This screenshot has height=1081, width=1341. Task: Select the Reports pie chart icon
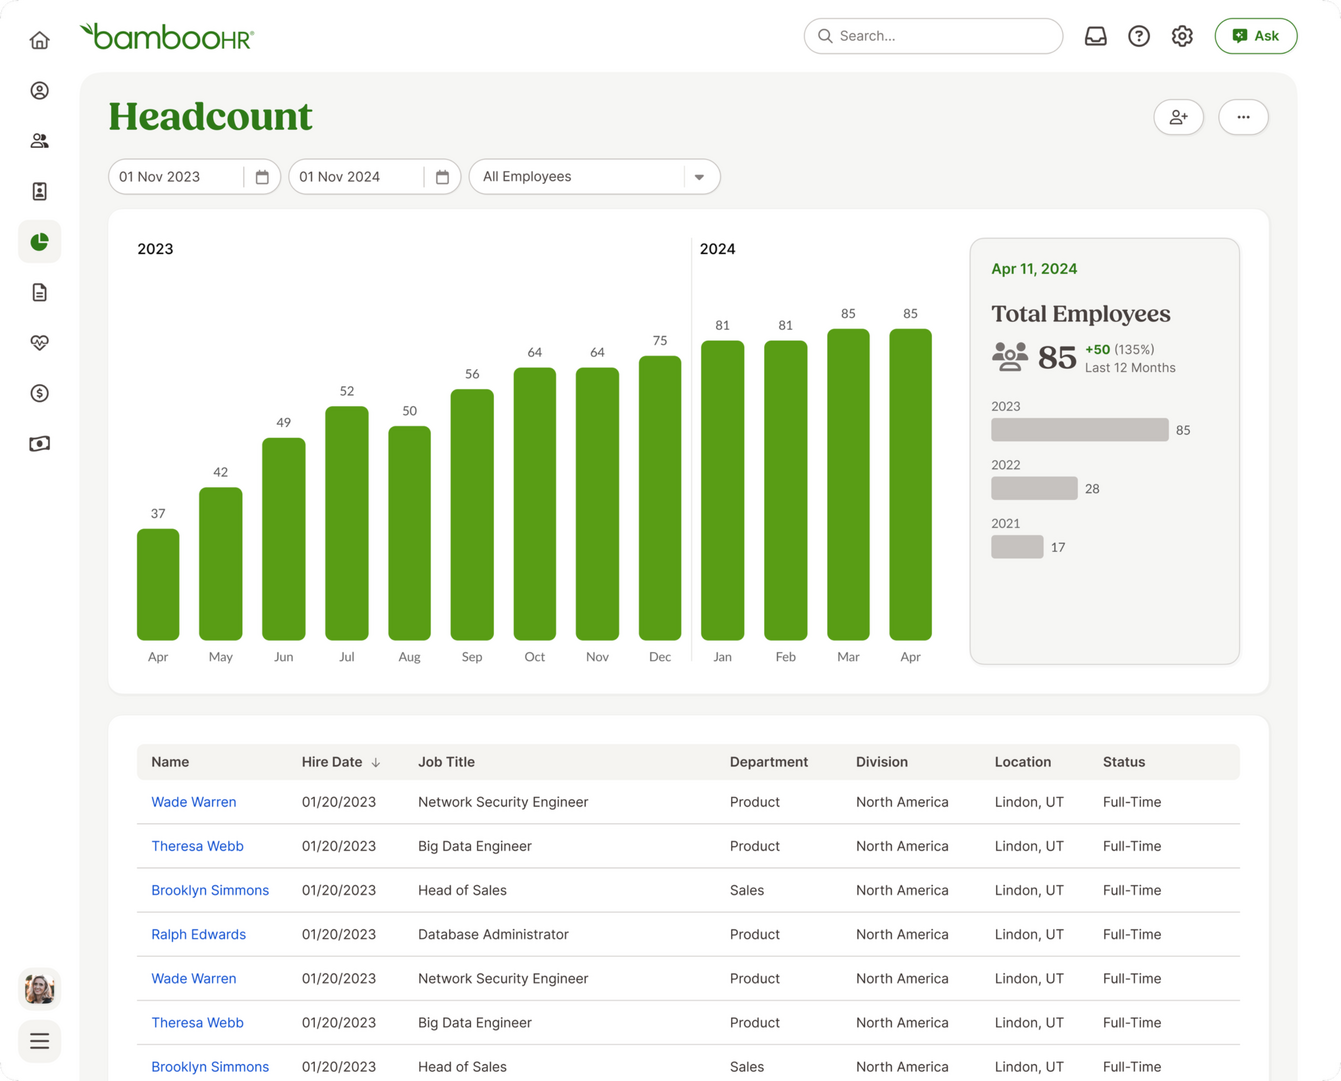pyautogui.click(x=39, y=242)
